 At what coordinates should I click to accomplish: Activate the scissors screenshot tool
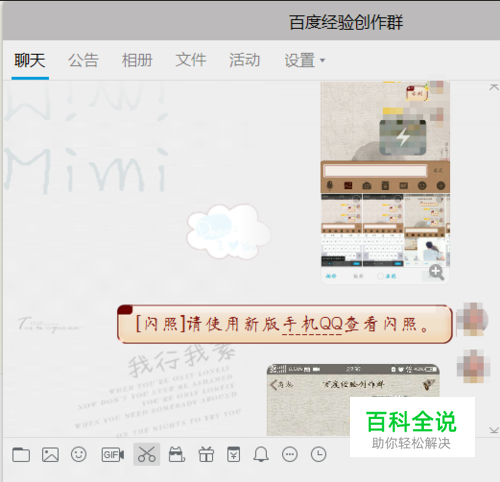pos(147,454)
